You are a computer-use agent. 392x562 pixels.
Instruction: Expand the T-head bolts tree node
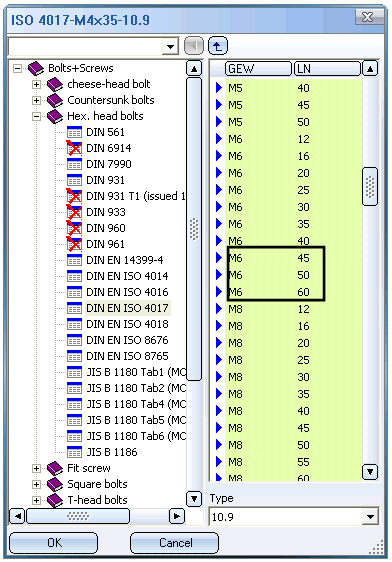[x=36, y=500]
